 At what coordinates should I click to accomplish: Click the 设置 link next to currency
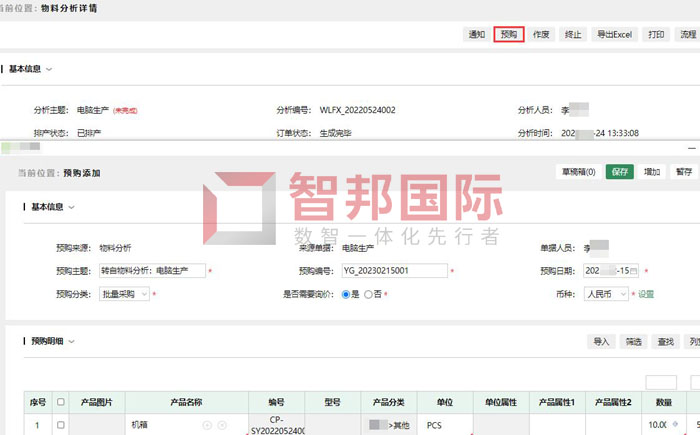click(x=646, y=295)
